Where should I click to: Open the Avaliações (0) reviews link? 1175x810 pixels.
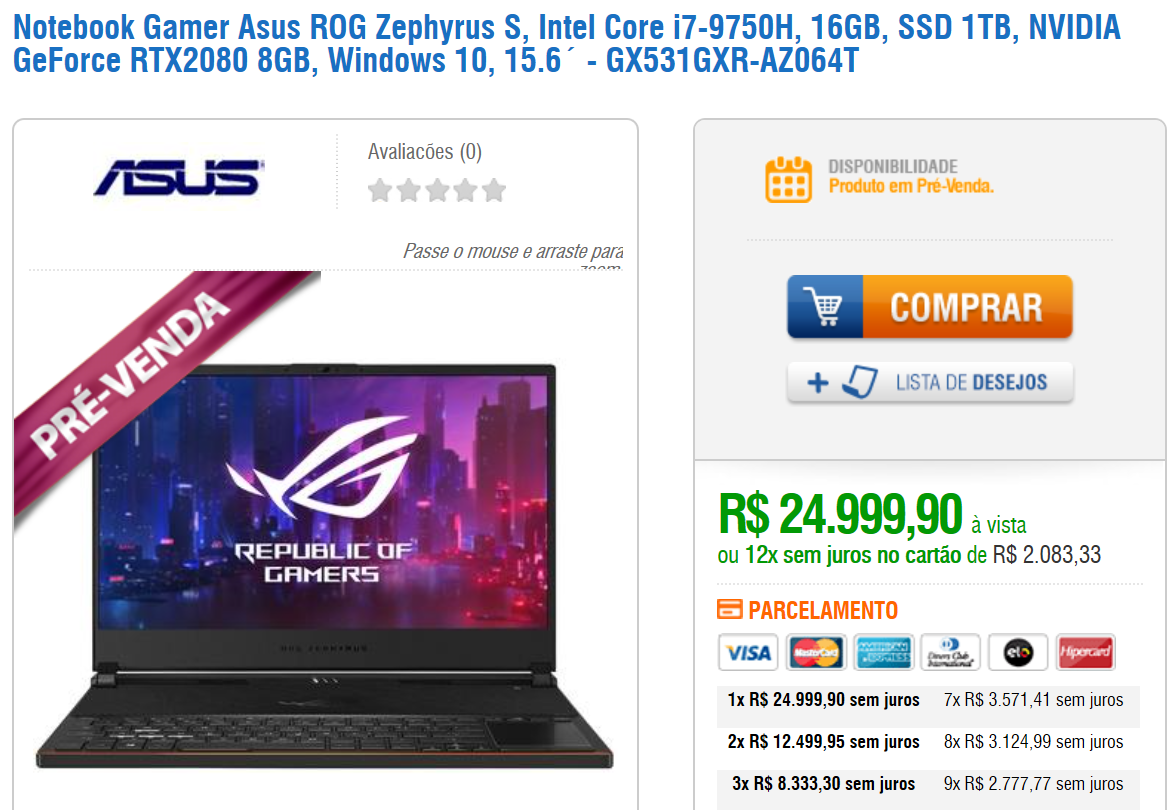coord(424,152)
